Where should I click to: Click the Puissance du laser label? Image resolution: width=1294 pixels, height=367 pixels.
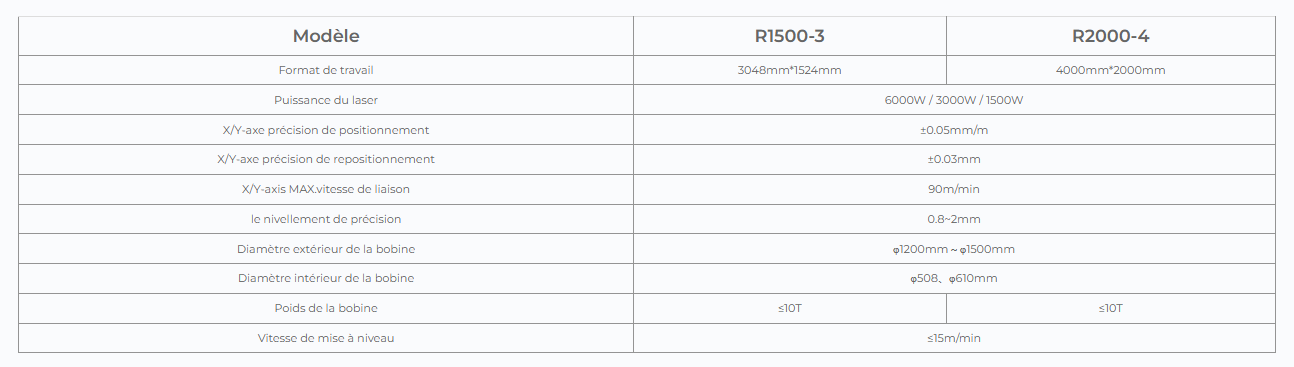326,100
